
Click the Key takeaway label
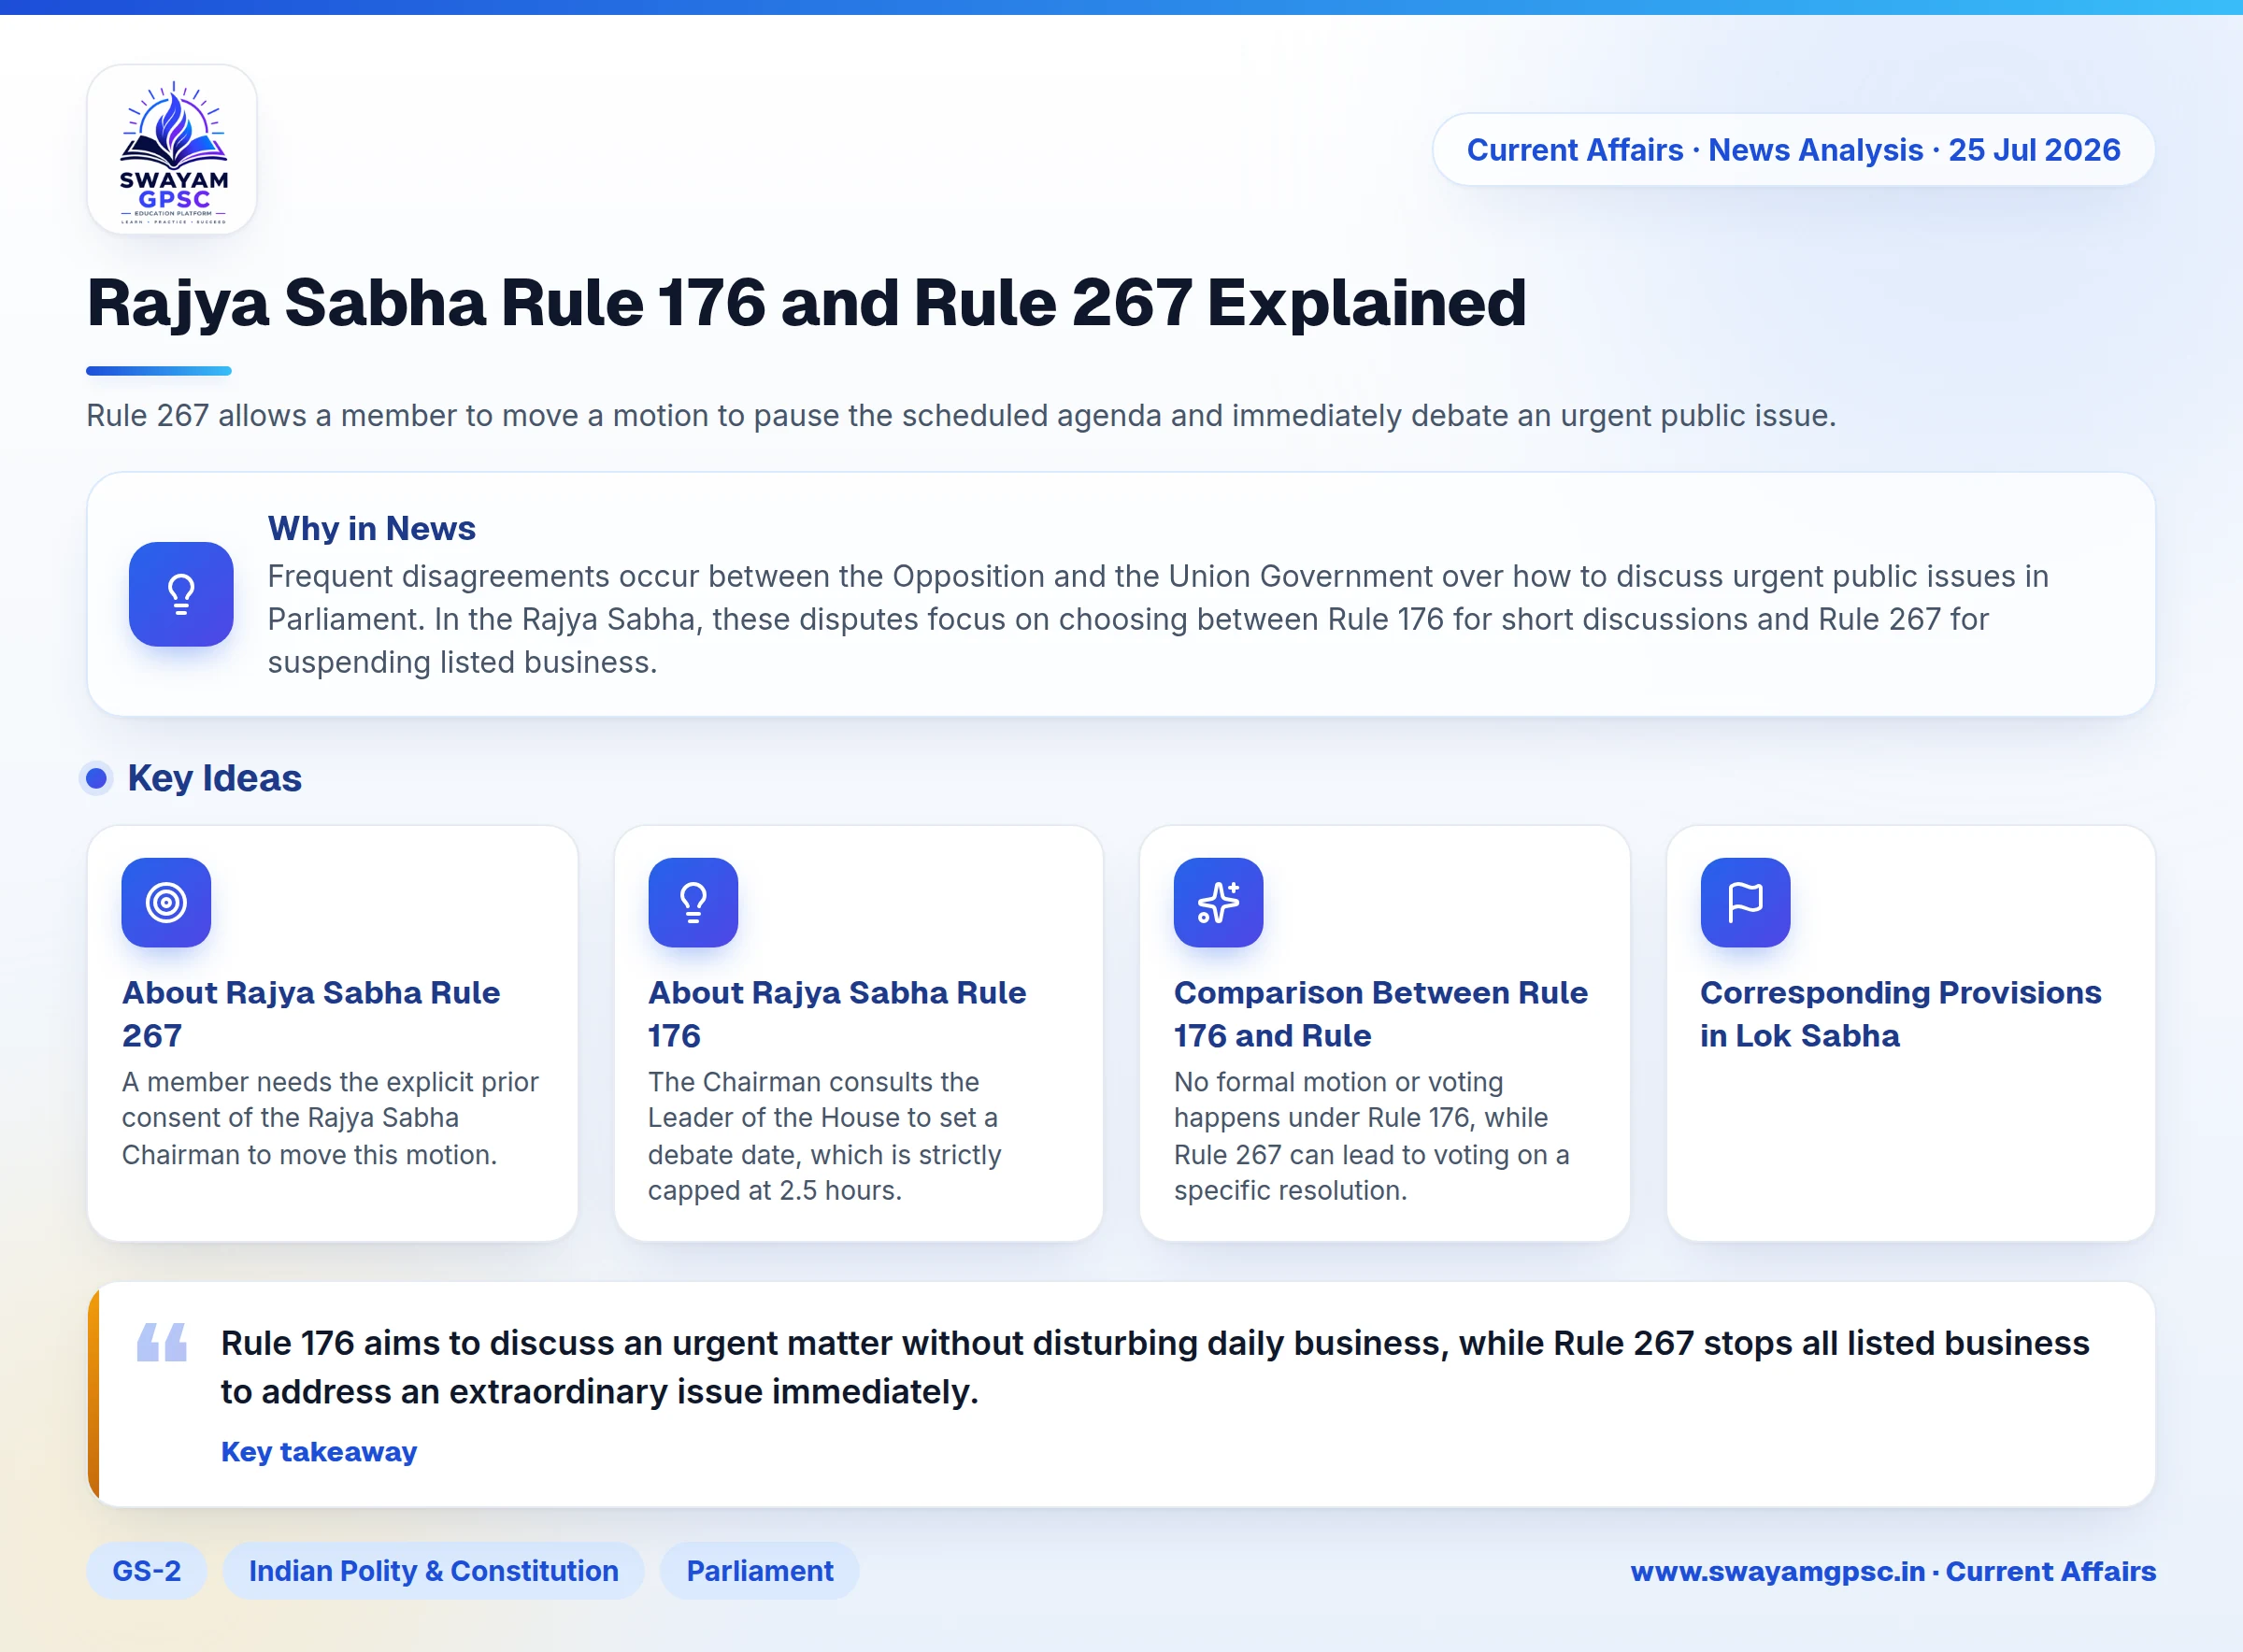coord(319,1451)
